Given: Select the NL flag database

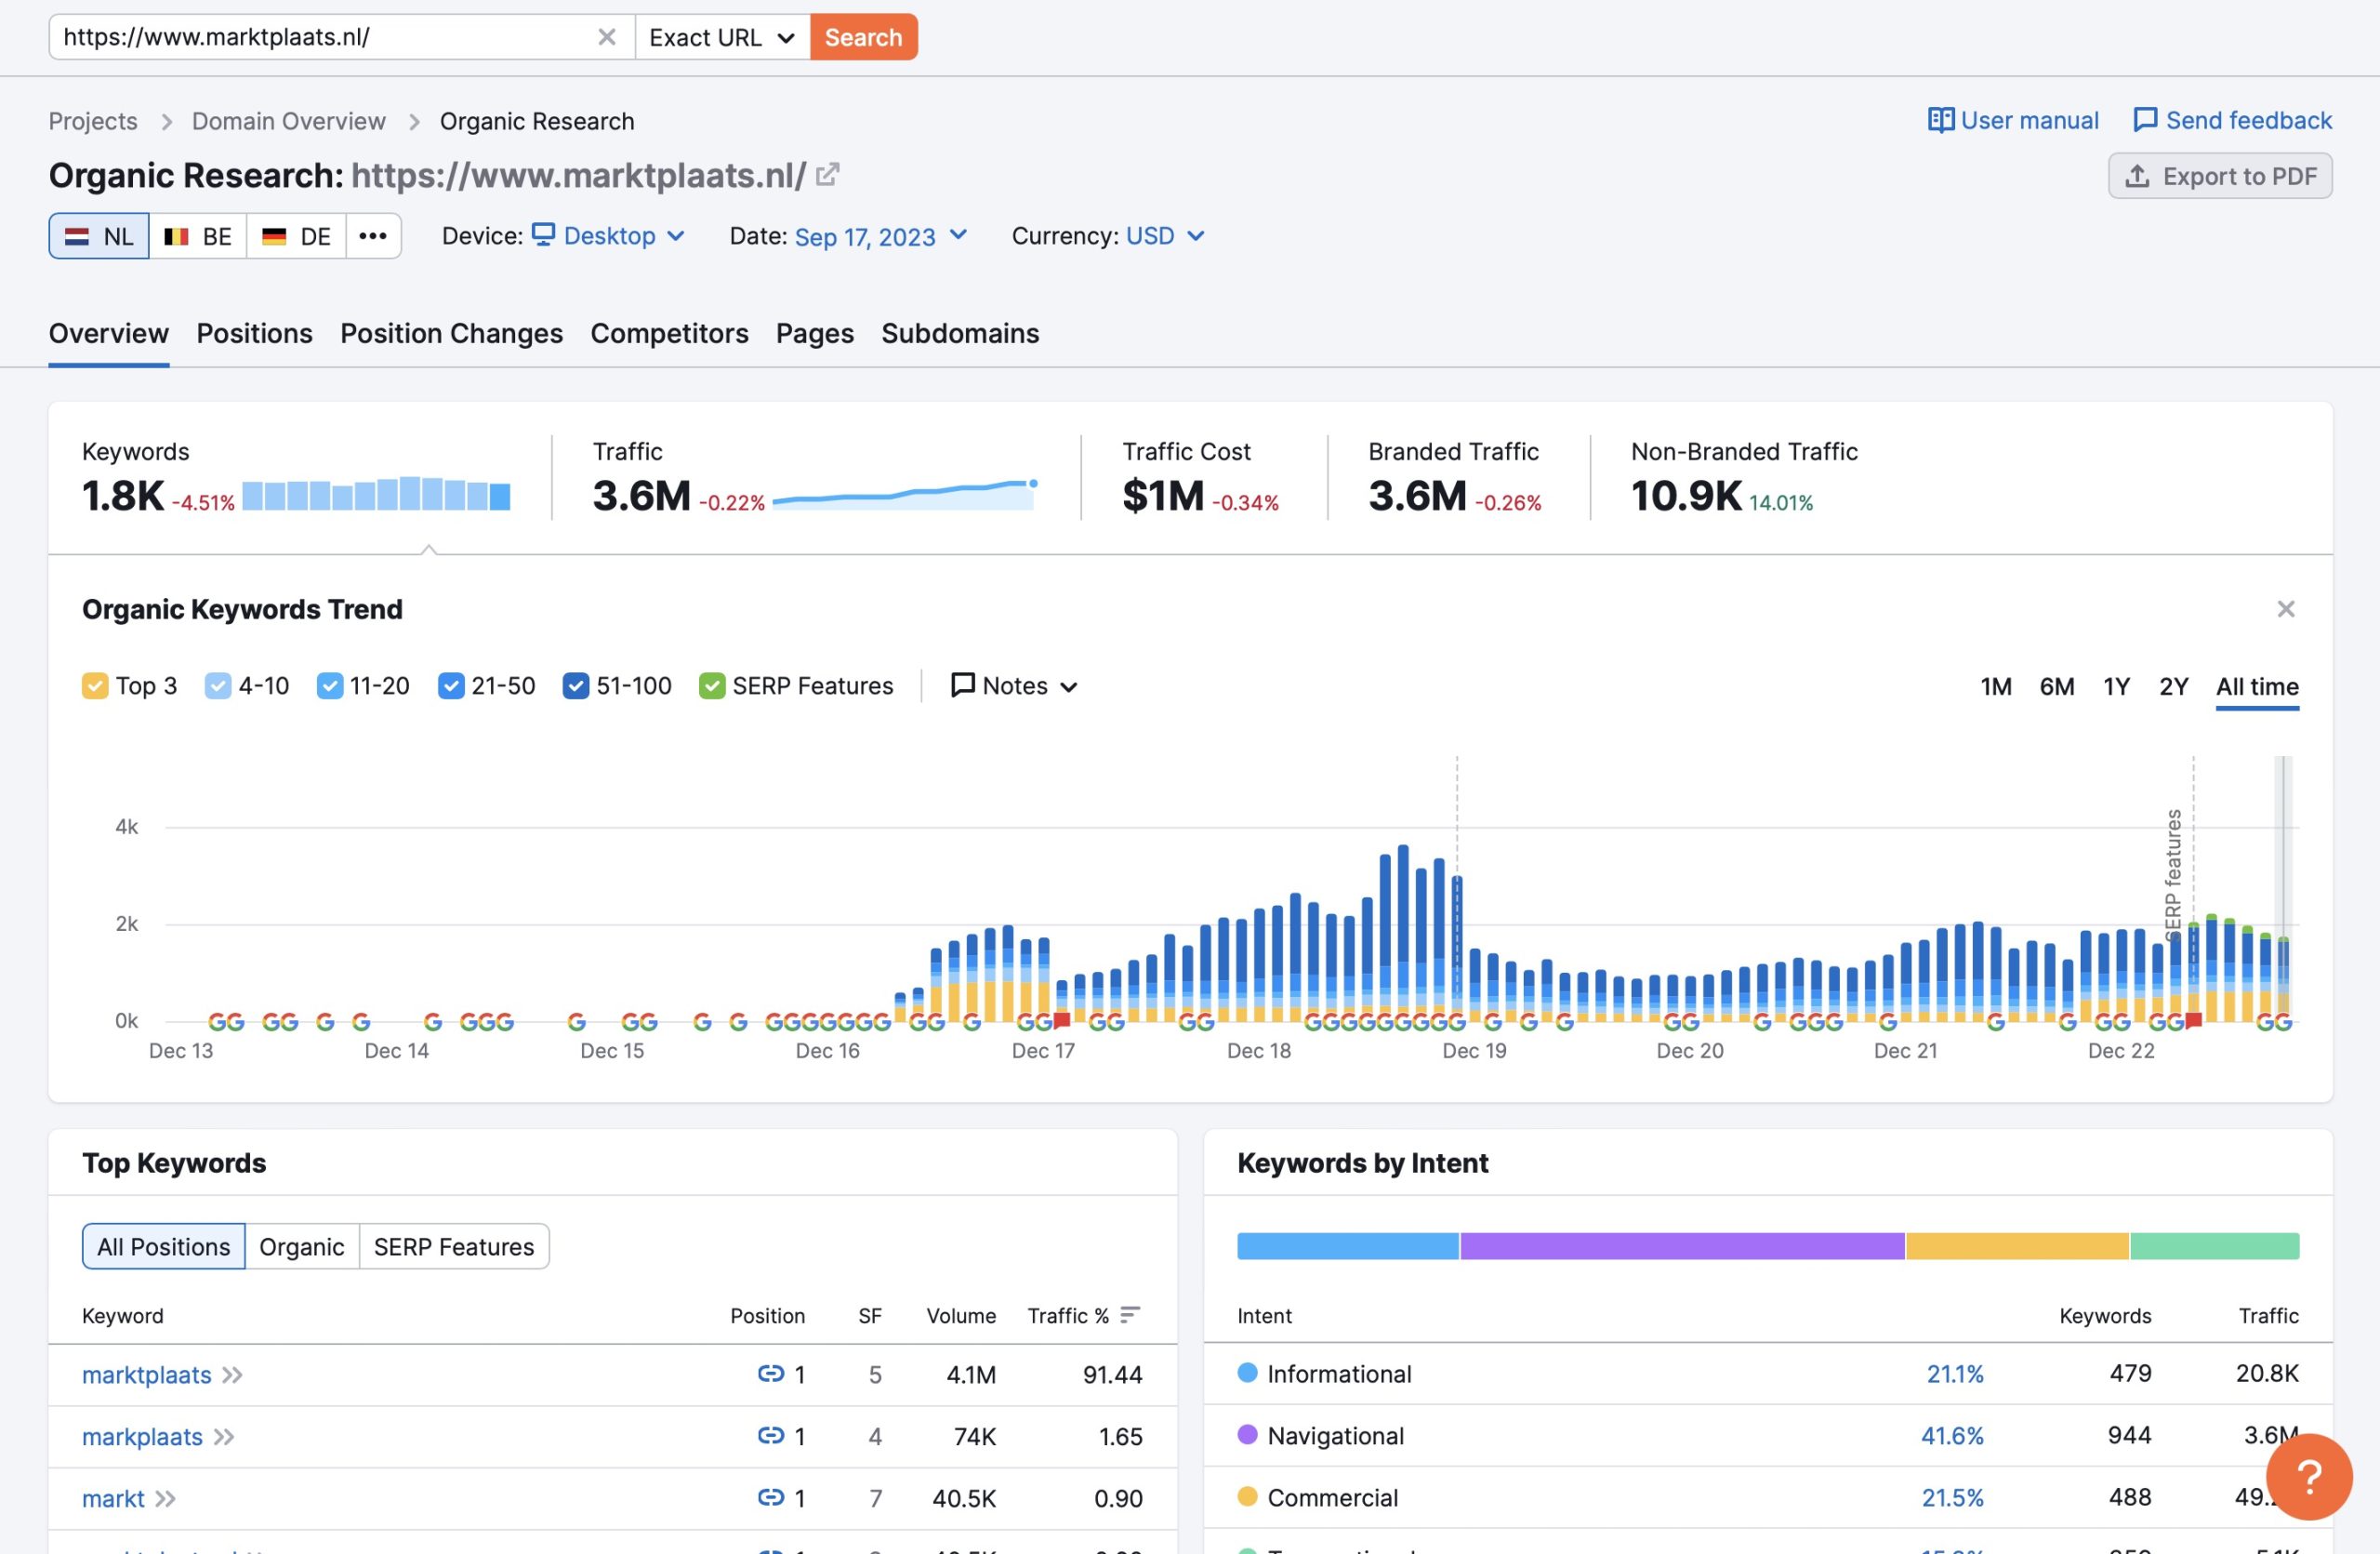Looking at the screenshot, I should [99, 236].
